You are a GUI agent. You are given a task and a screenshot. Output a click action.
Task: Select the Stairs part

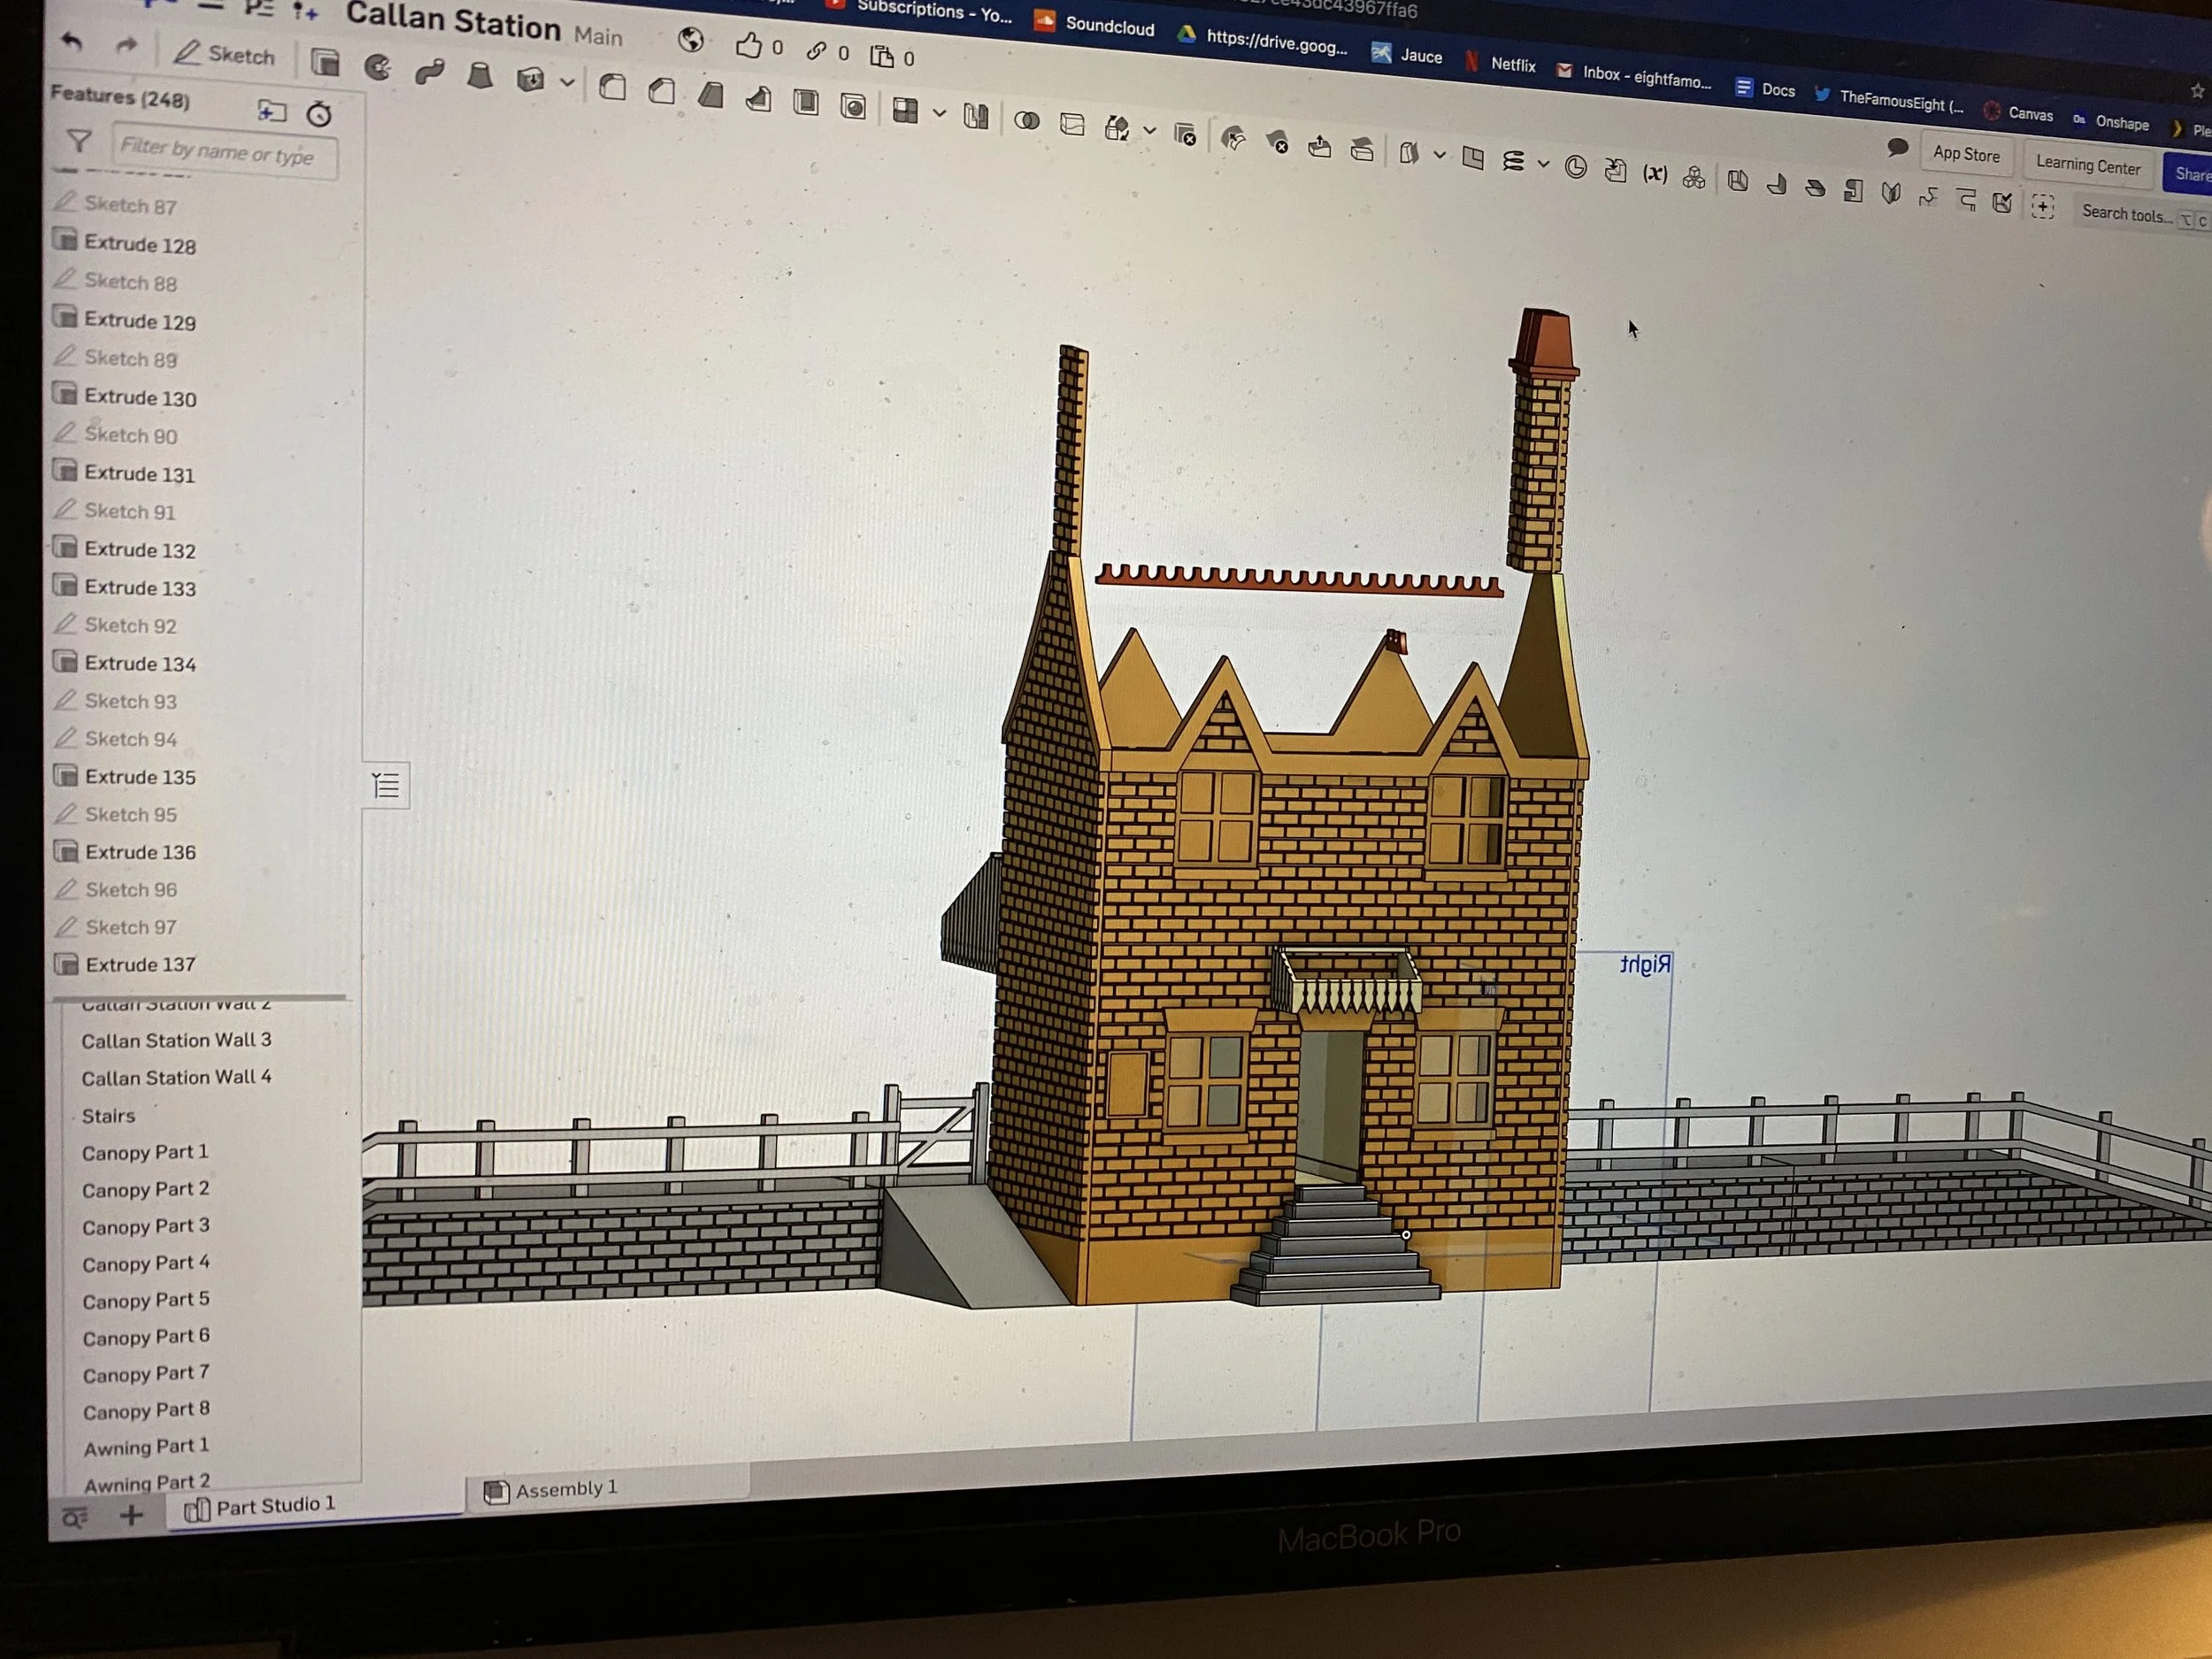coord(108,1116)
